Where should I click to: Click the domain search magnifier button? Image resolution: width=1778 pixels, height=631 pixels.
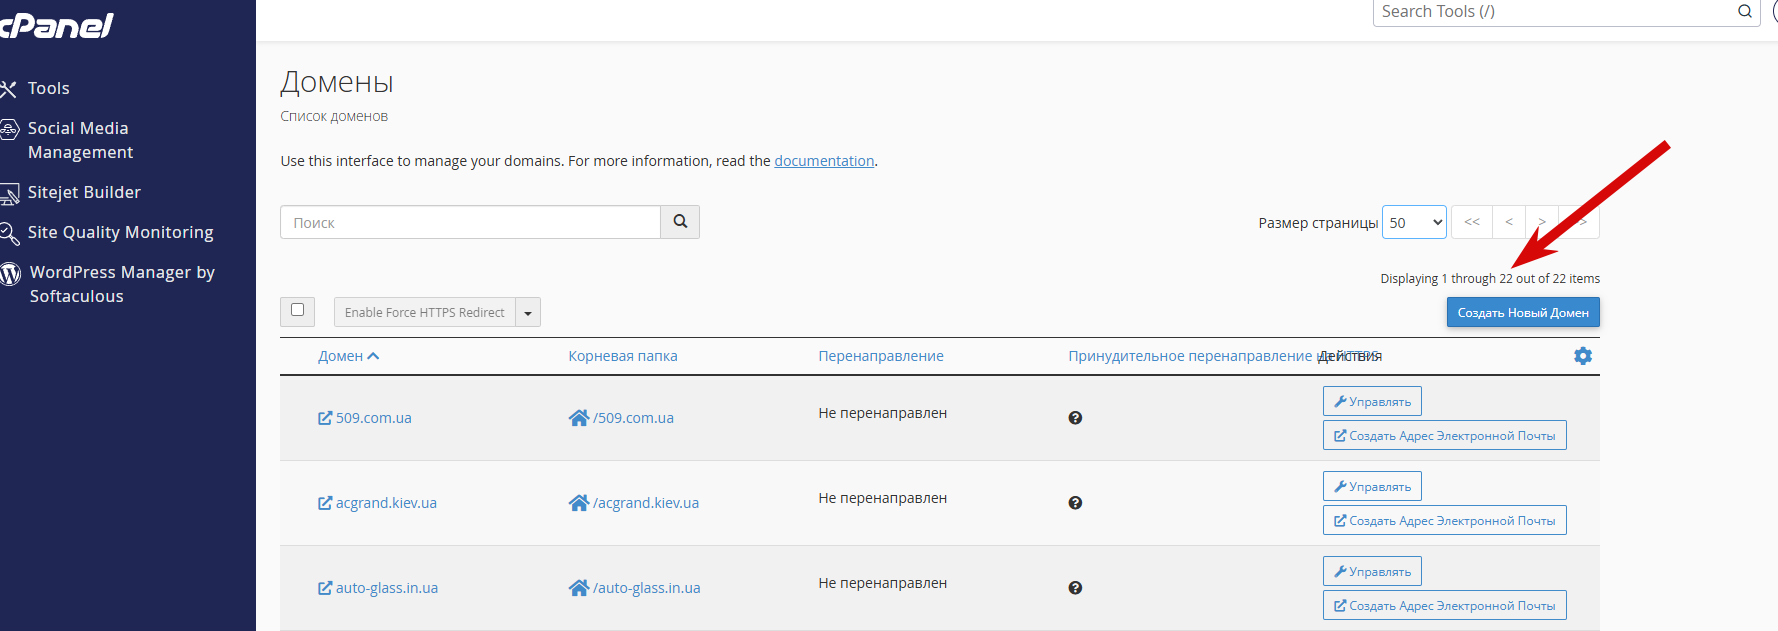pos(680,222)
